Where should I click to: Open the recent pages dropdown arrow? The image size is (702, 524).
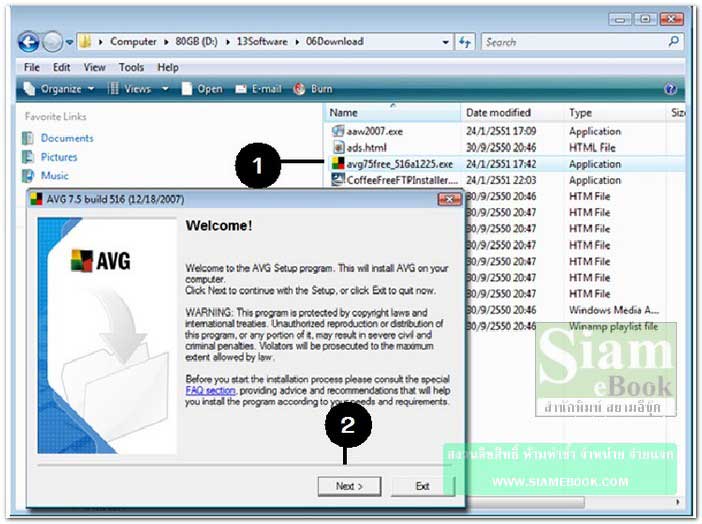pyautogui.click(x=69, y=42)
